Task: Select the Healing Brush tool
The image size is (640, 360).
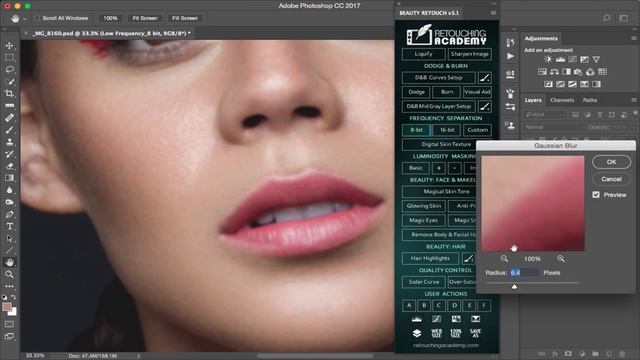Action: 9,118
